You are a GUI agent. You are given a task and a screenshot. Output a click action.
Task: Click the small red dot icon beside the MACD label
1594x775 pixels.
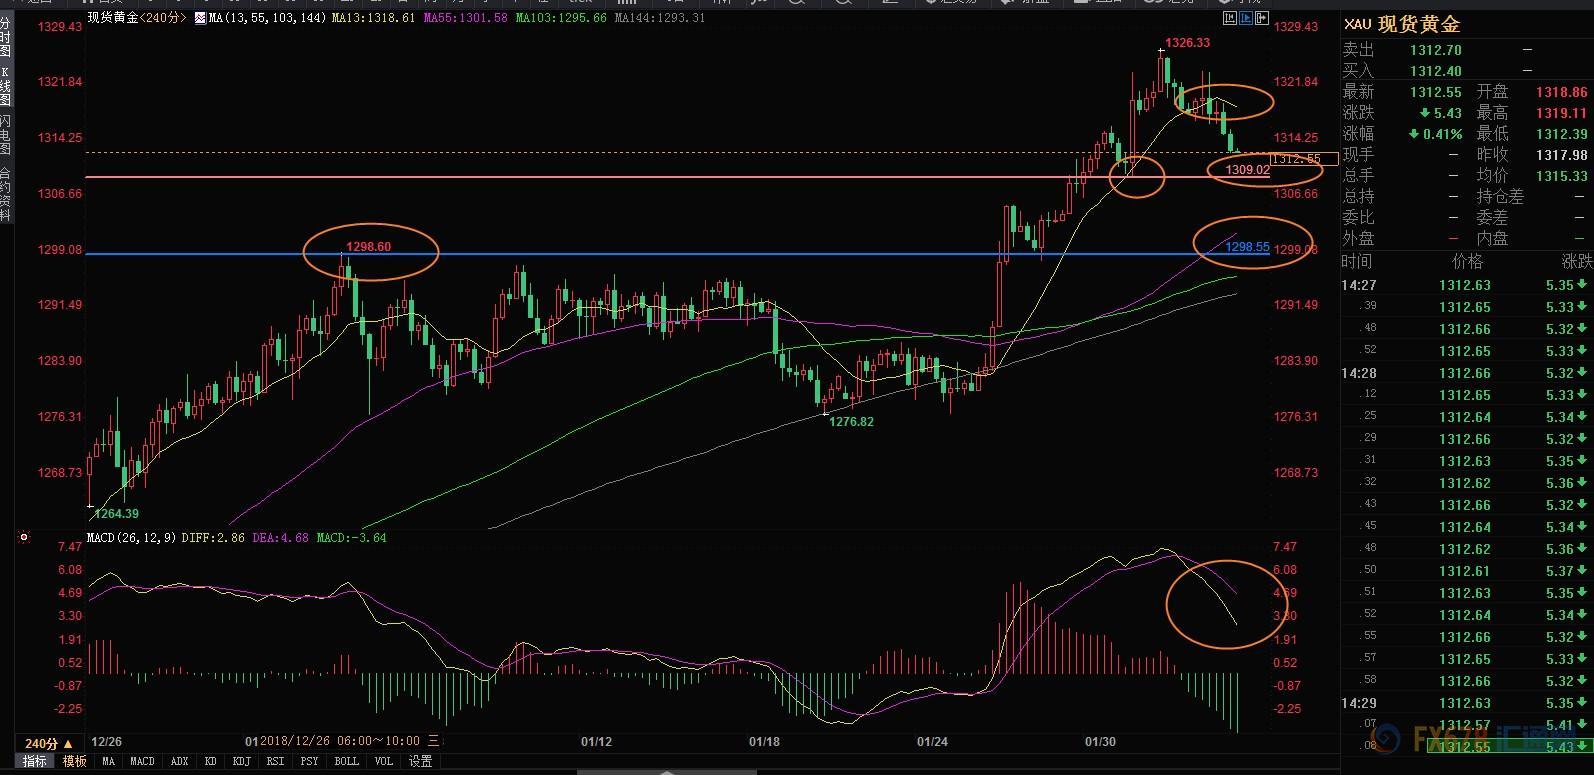(24, 538)
